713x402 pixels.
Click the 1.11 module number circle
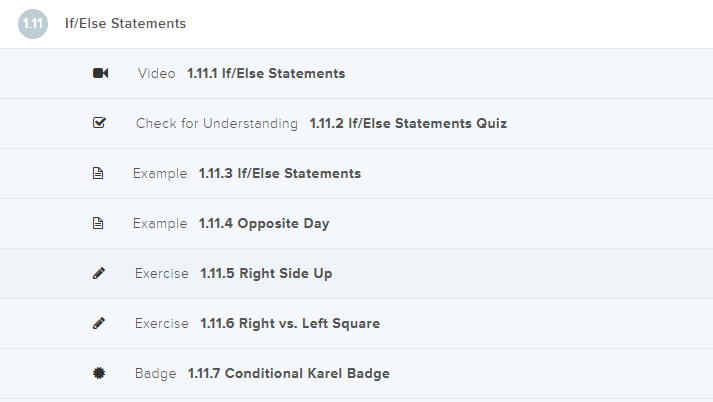tap(33, 23)
